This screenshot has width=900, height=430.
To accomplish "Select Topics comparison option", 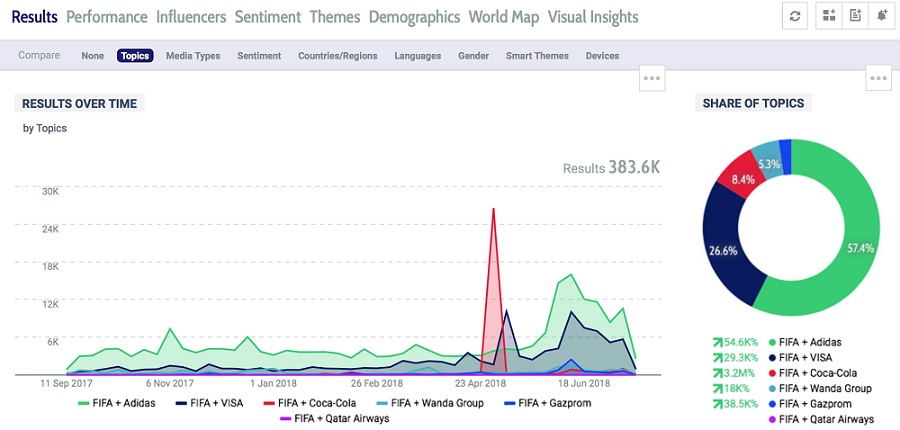I will pos(135,56).
